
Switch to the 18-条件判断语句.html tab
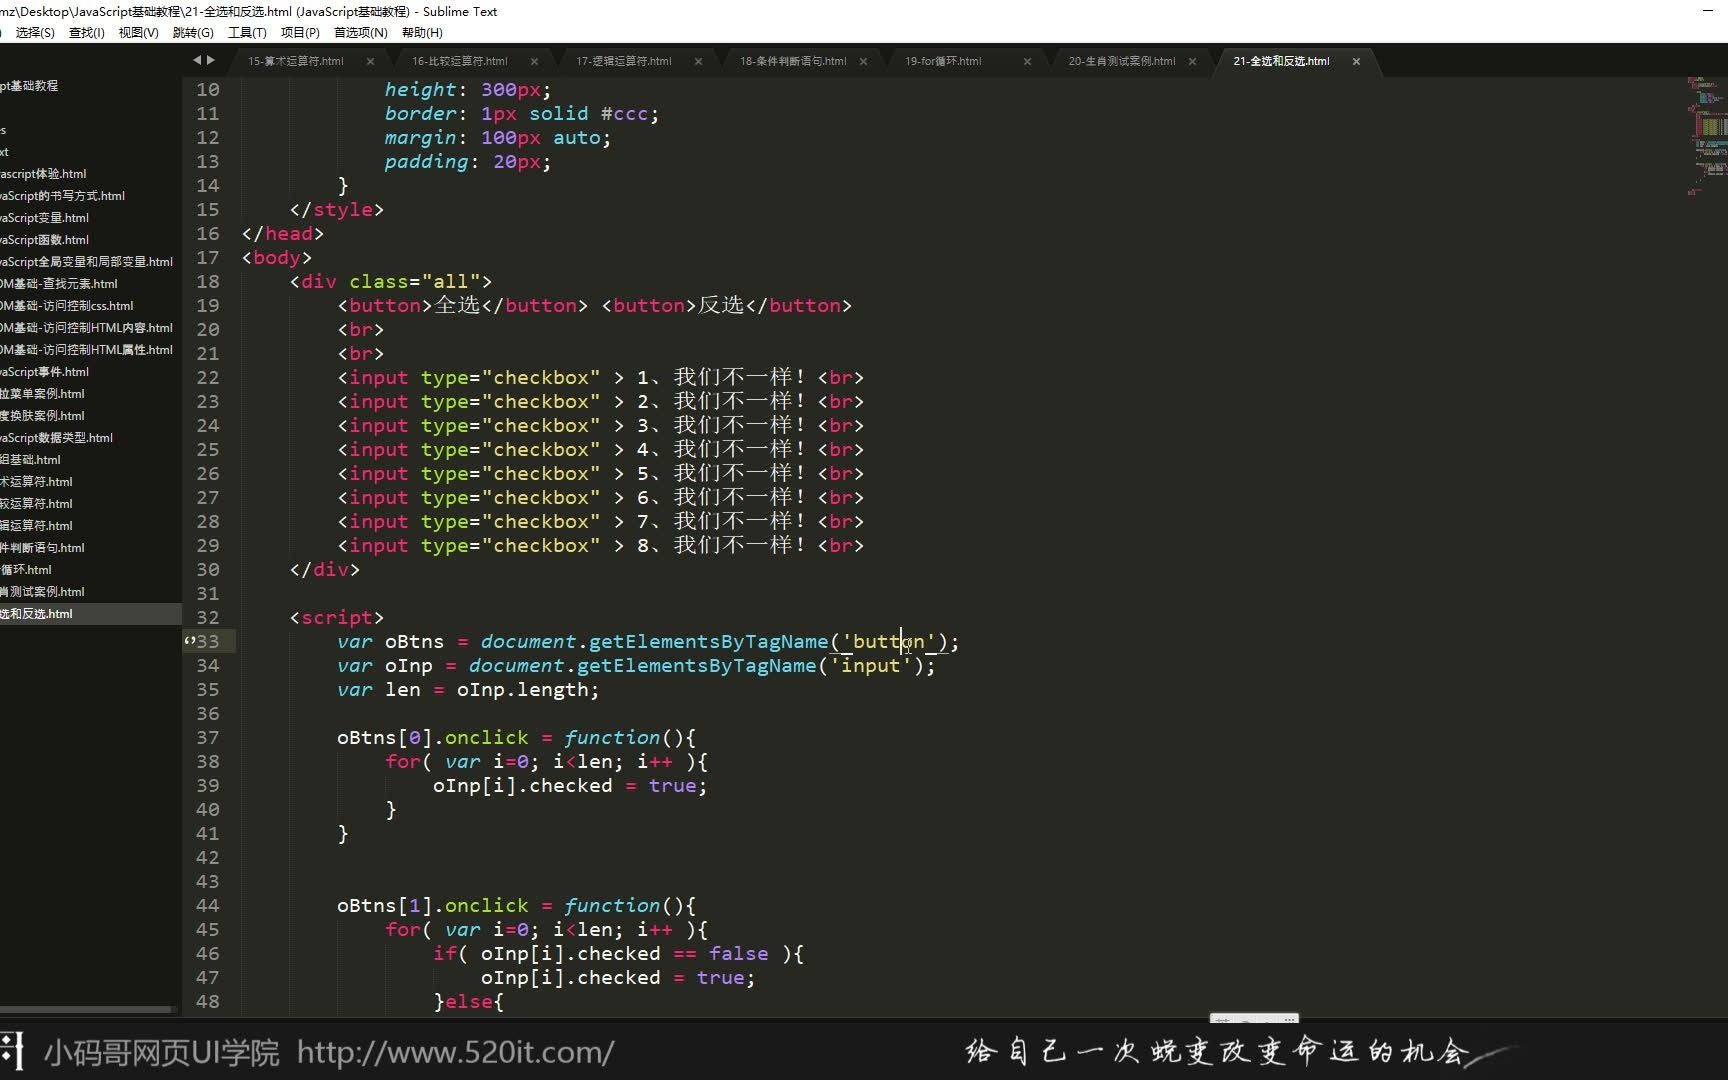[x=793, y=61]
